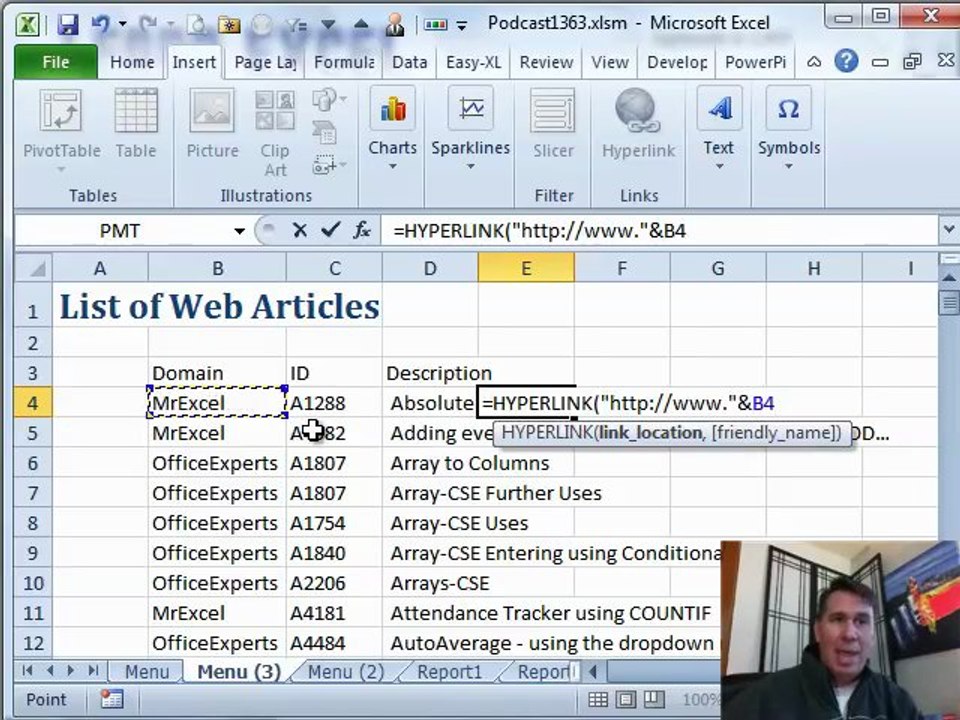Viewport: 960px width, 720px height.
Task: Click the downward triangle sort icon
Action: 328,25
